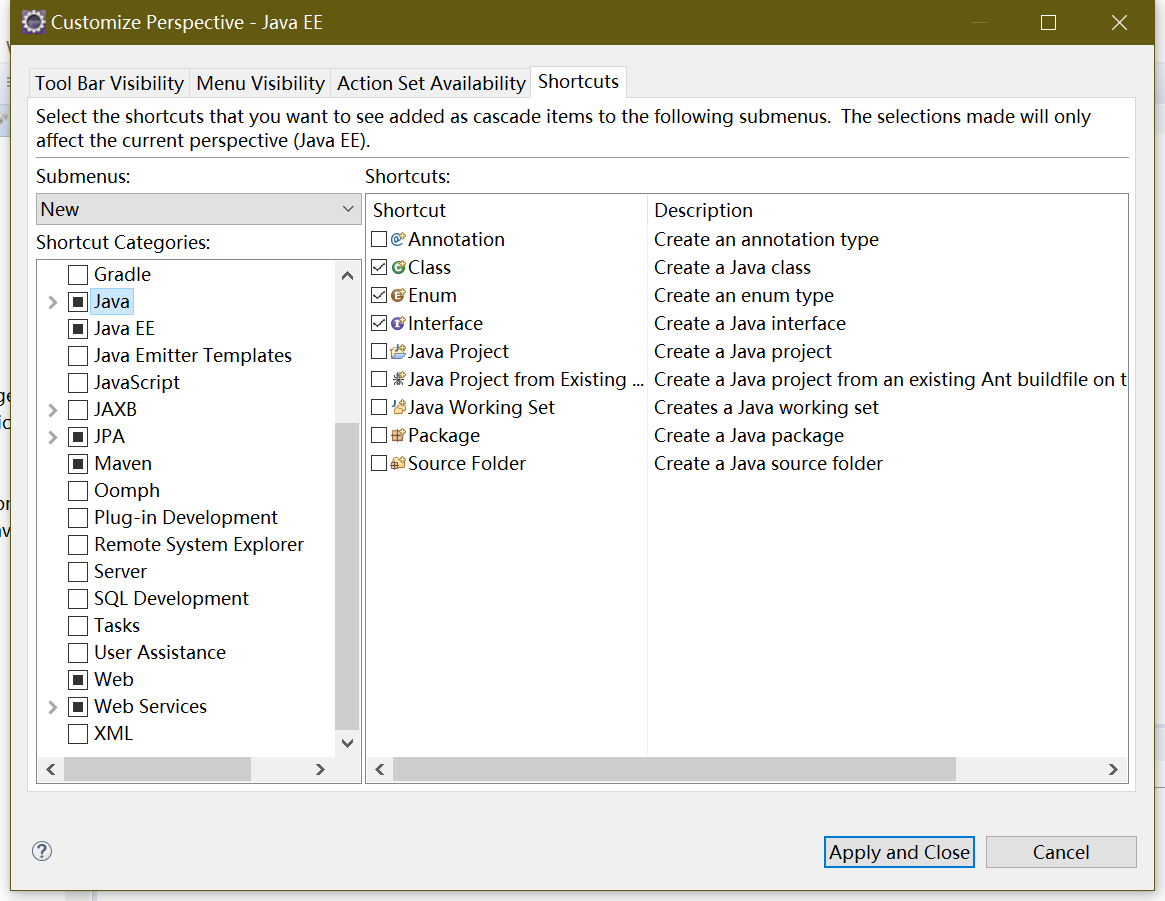Screen dimensions: 1165x901
Task: Click the Cancel button
Action: (x=1061, y=852)
